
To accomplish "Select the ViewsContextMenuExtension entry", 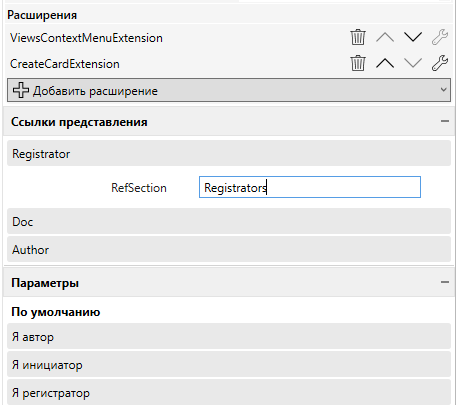I will 86,38.
